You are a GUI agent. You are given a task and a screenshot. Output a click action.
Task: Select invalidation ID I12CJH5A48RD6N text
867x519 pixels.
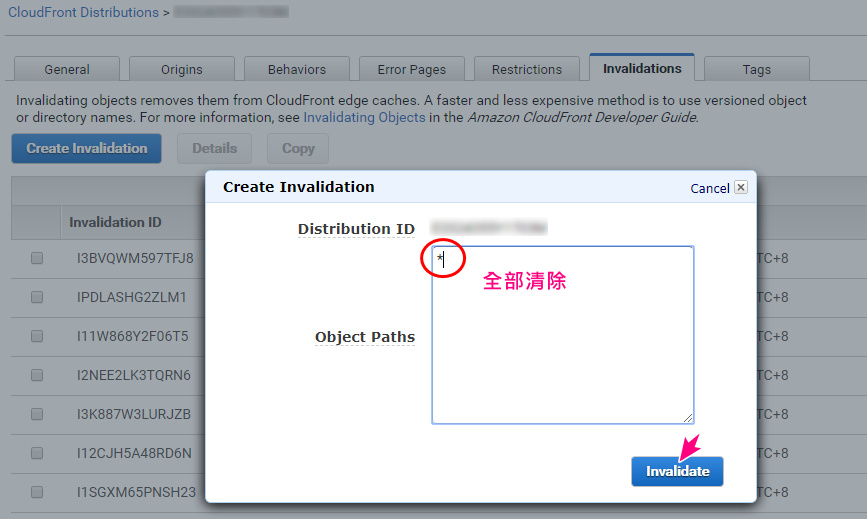[x=134, y=453]
